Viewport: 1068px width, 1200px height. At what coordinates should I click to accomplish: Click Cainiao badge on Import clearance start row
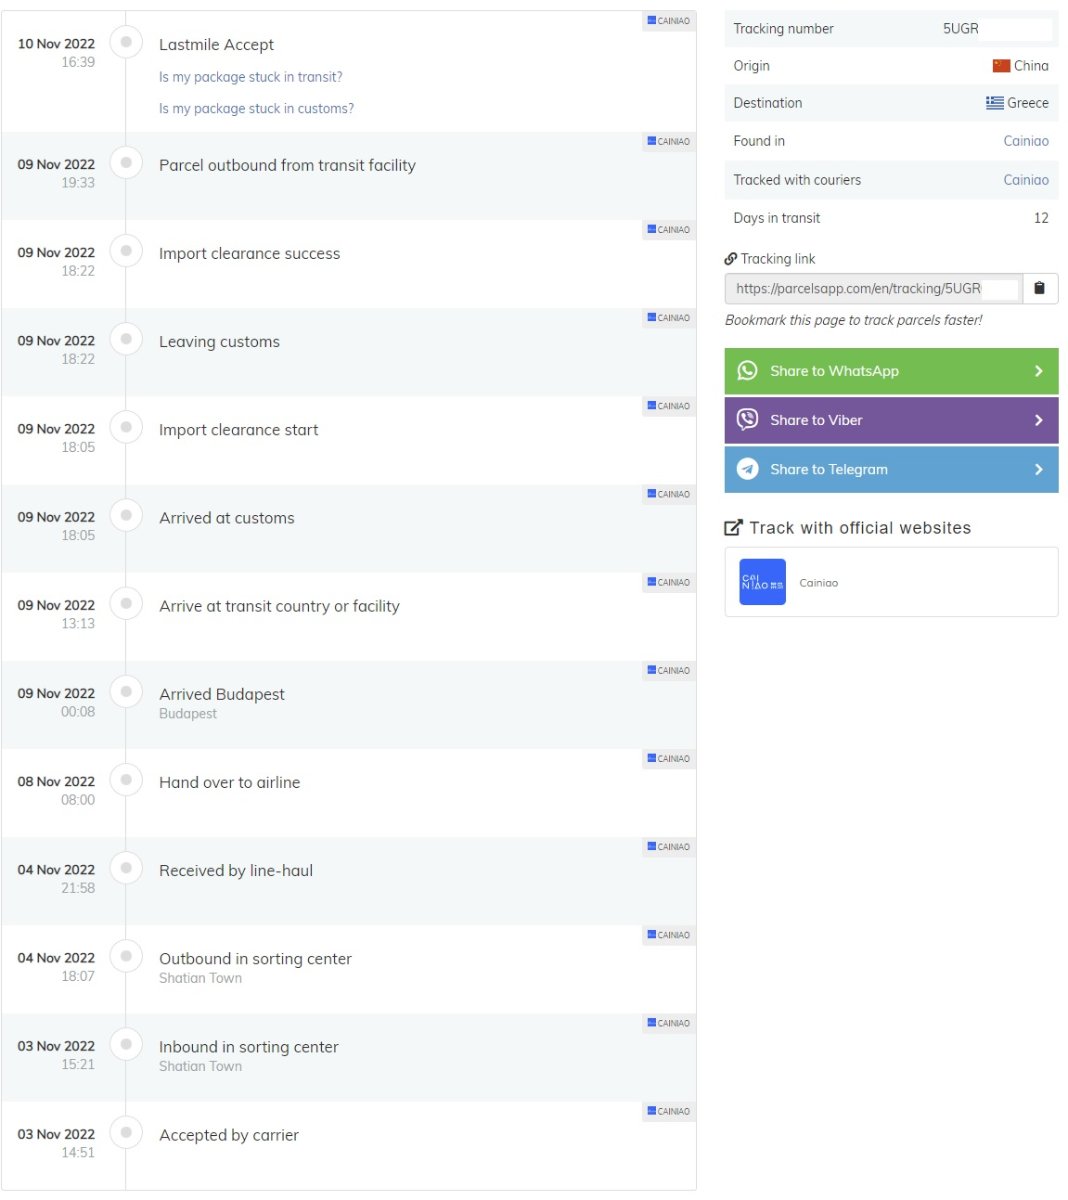click(x=668, y=405)
